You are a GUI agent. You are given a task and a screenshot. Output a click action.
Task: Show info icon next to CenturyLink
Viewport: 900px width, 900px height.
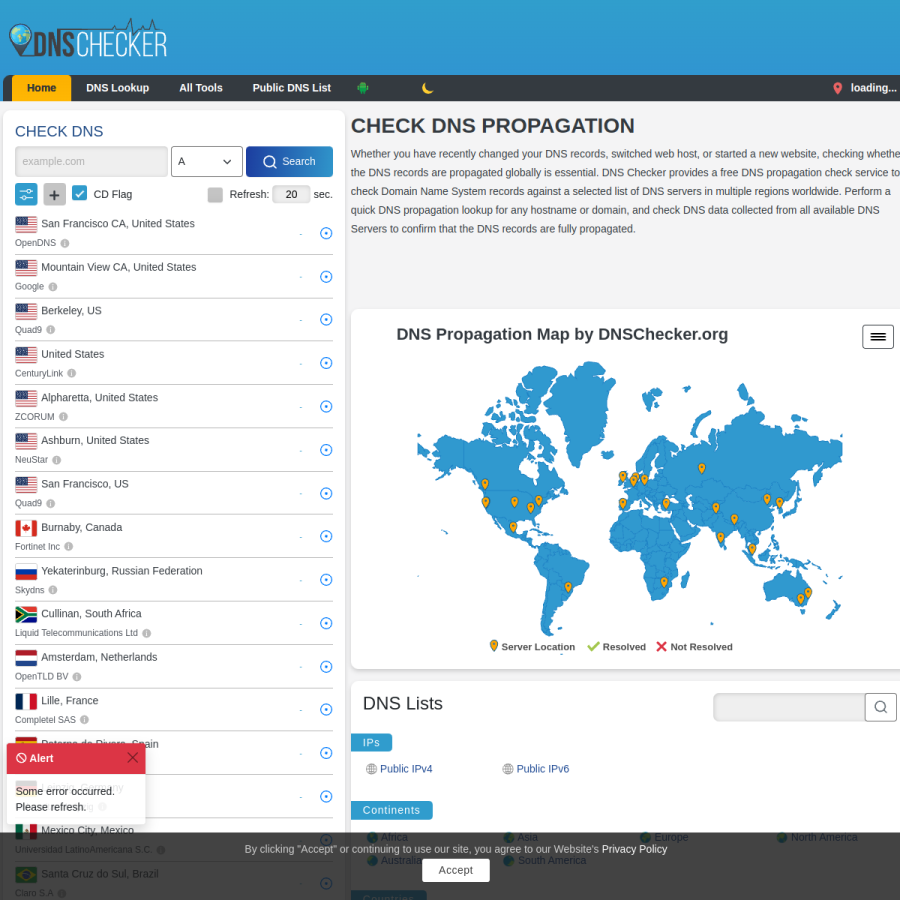(72, 373)
